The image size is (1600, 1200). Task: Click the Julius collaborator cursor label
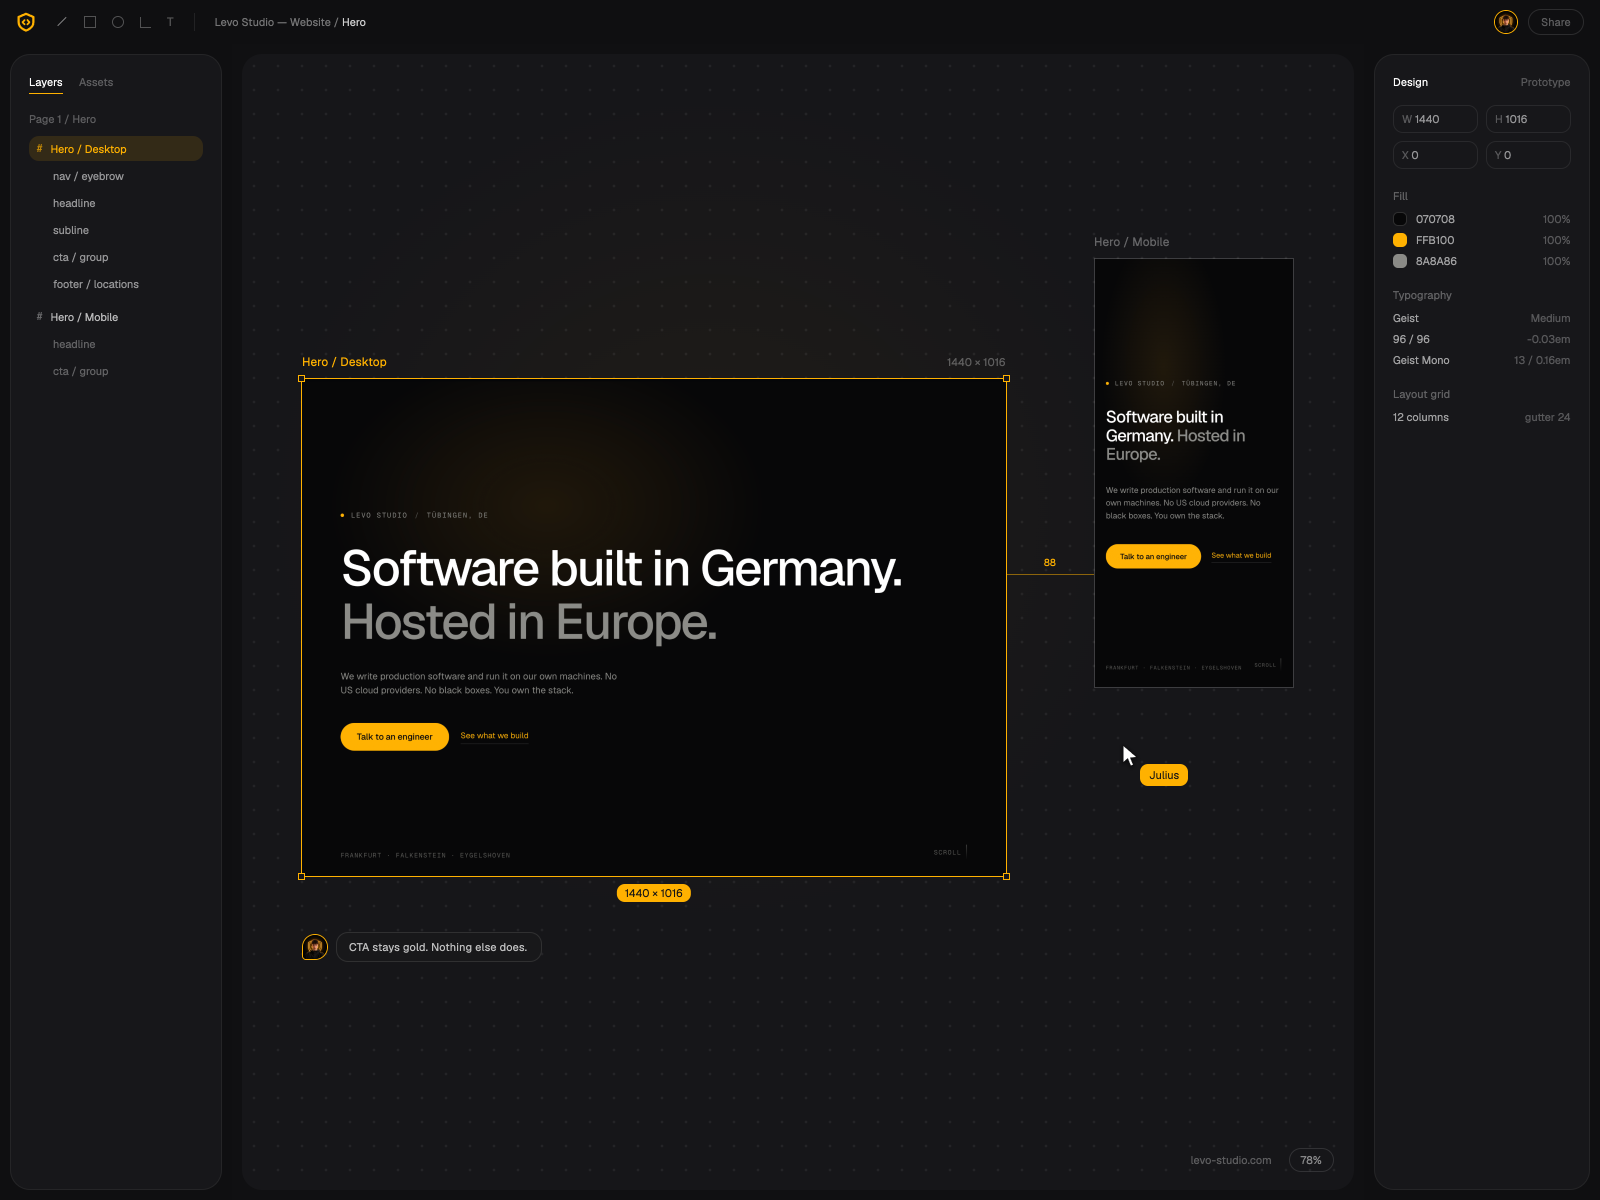coord(1164,775)
